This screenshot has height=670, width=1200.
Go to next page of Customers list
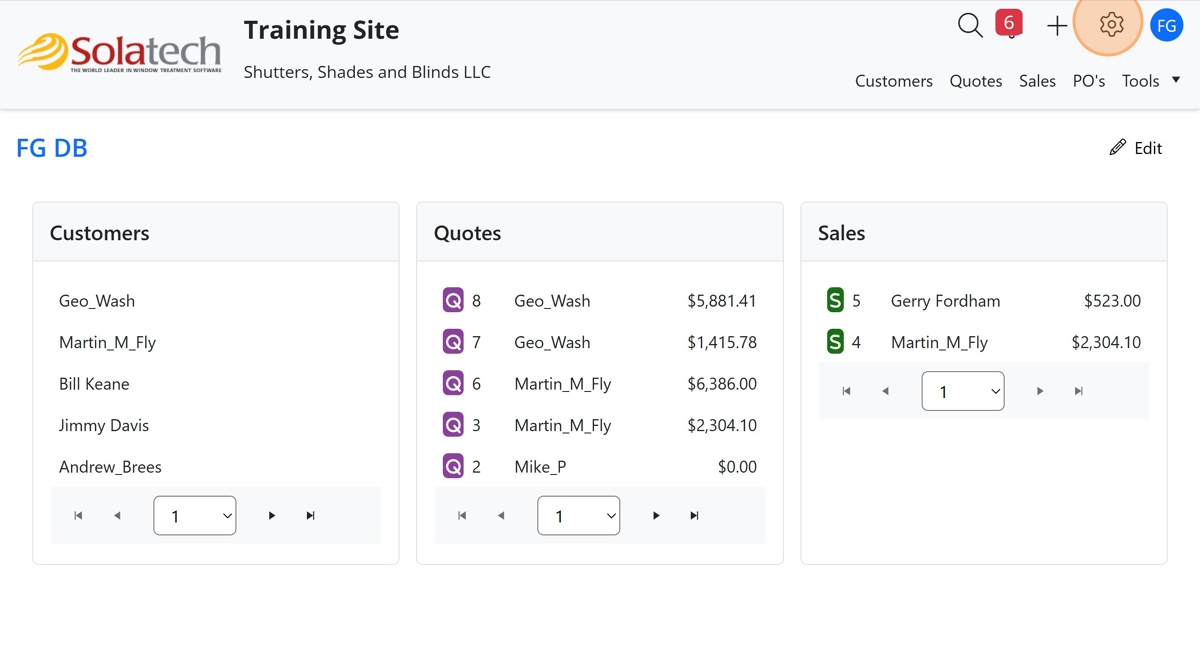tap(272, 516)
